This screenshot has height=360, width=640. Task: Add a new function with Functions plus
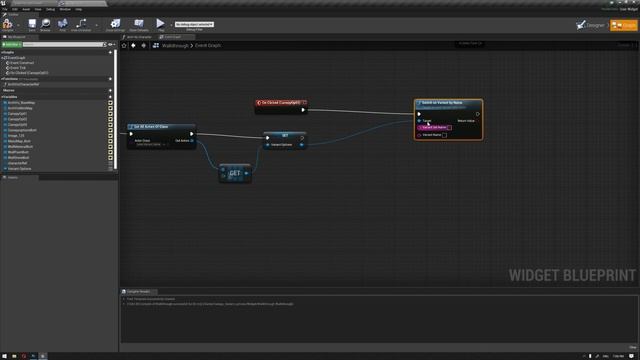[x=110, y=79]
